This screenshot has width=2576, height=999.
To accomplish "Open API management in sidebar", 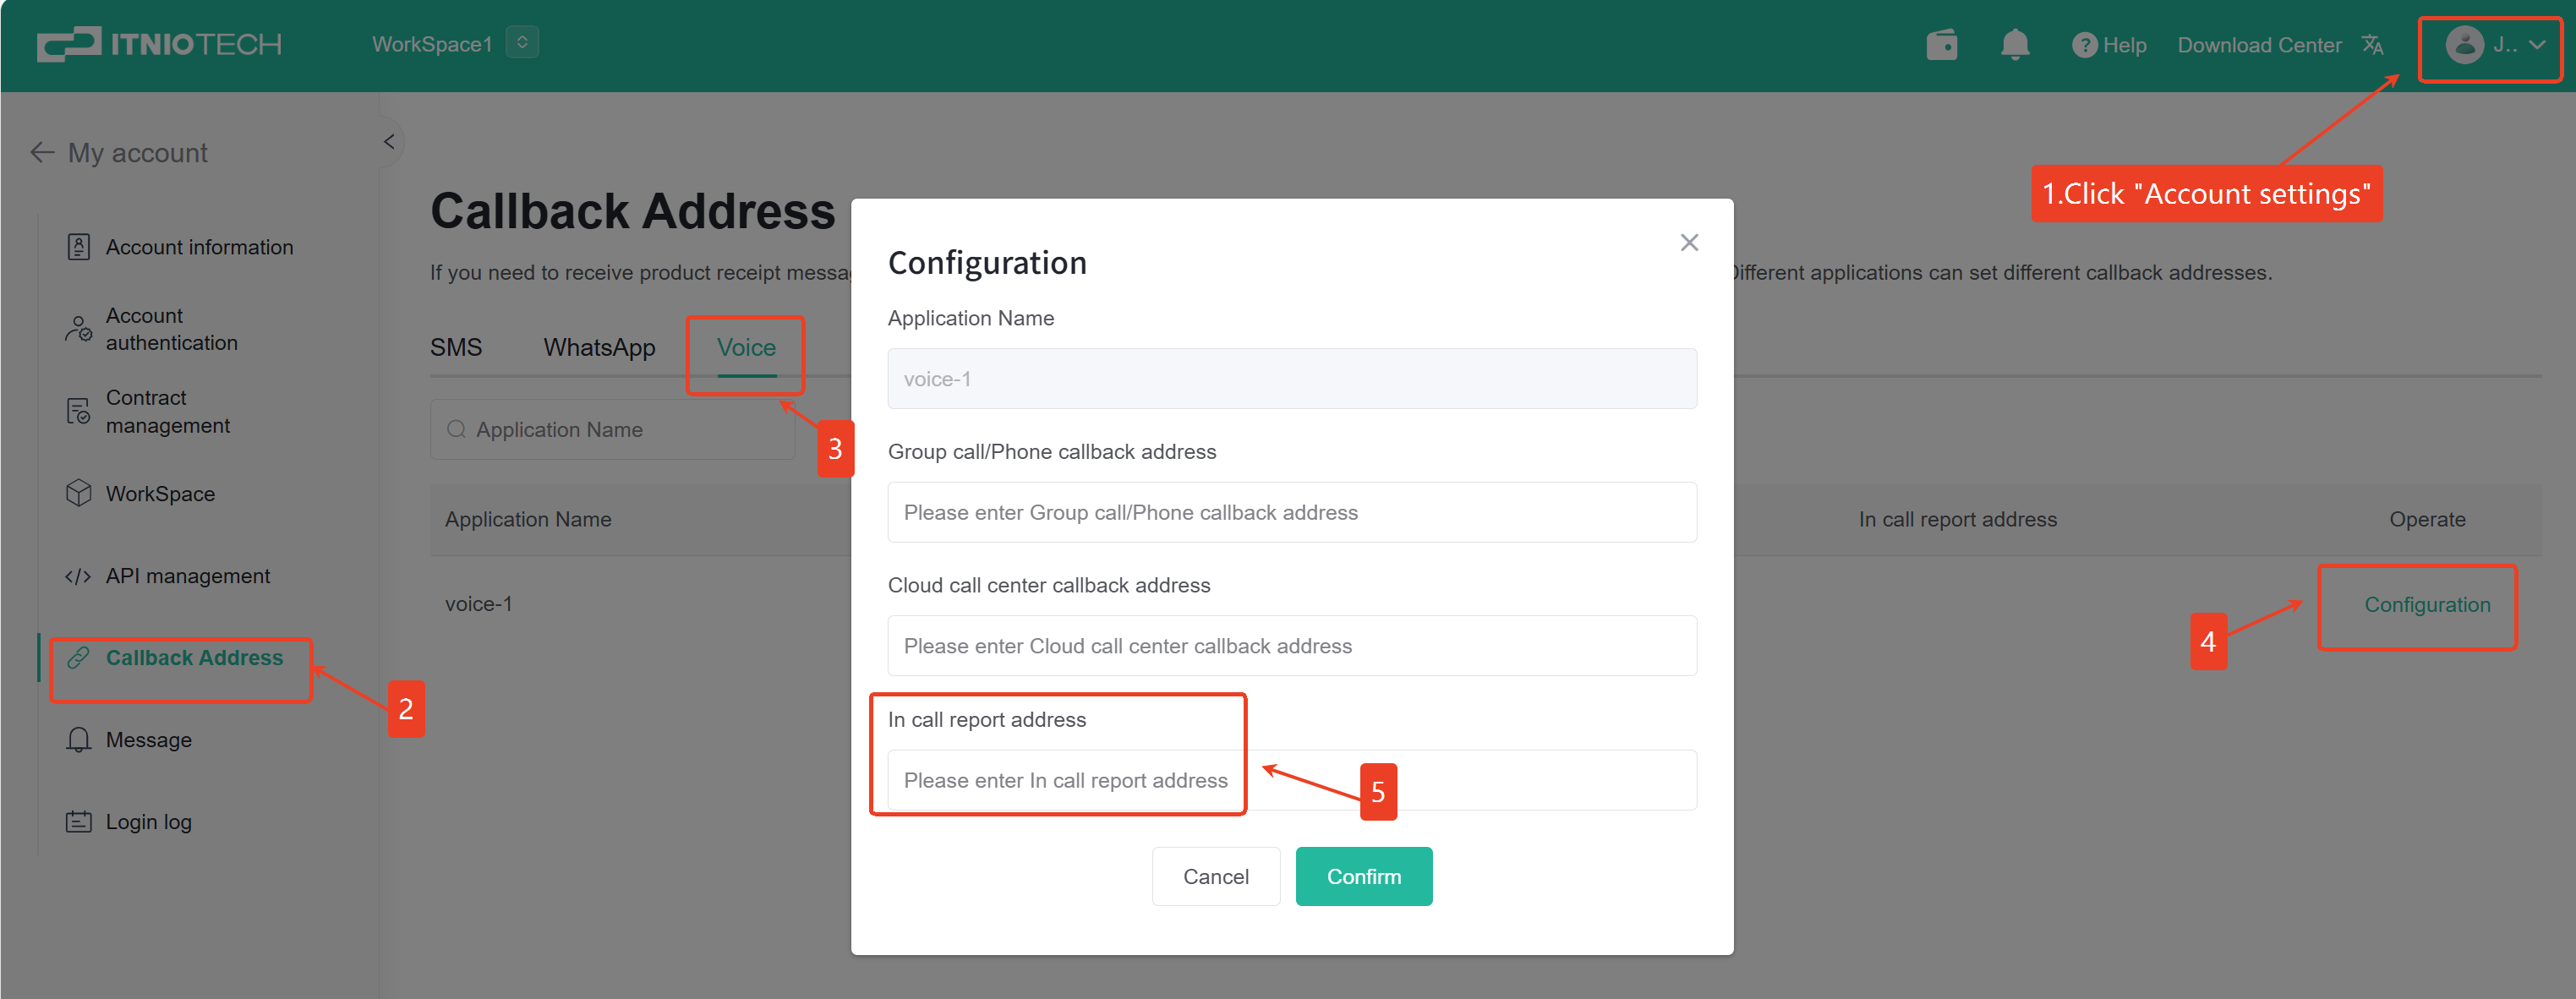I will (x=187, y=576).
